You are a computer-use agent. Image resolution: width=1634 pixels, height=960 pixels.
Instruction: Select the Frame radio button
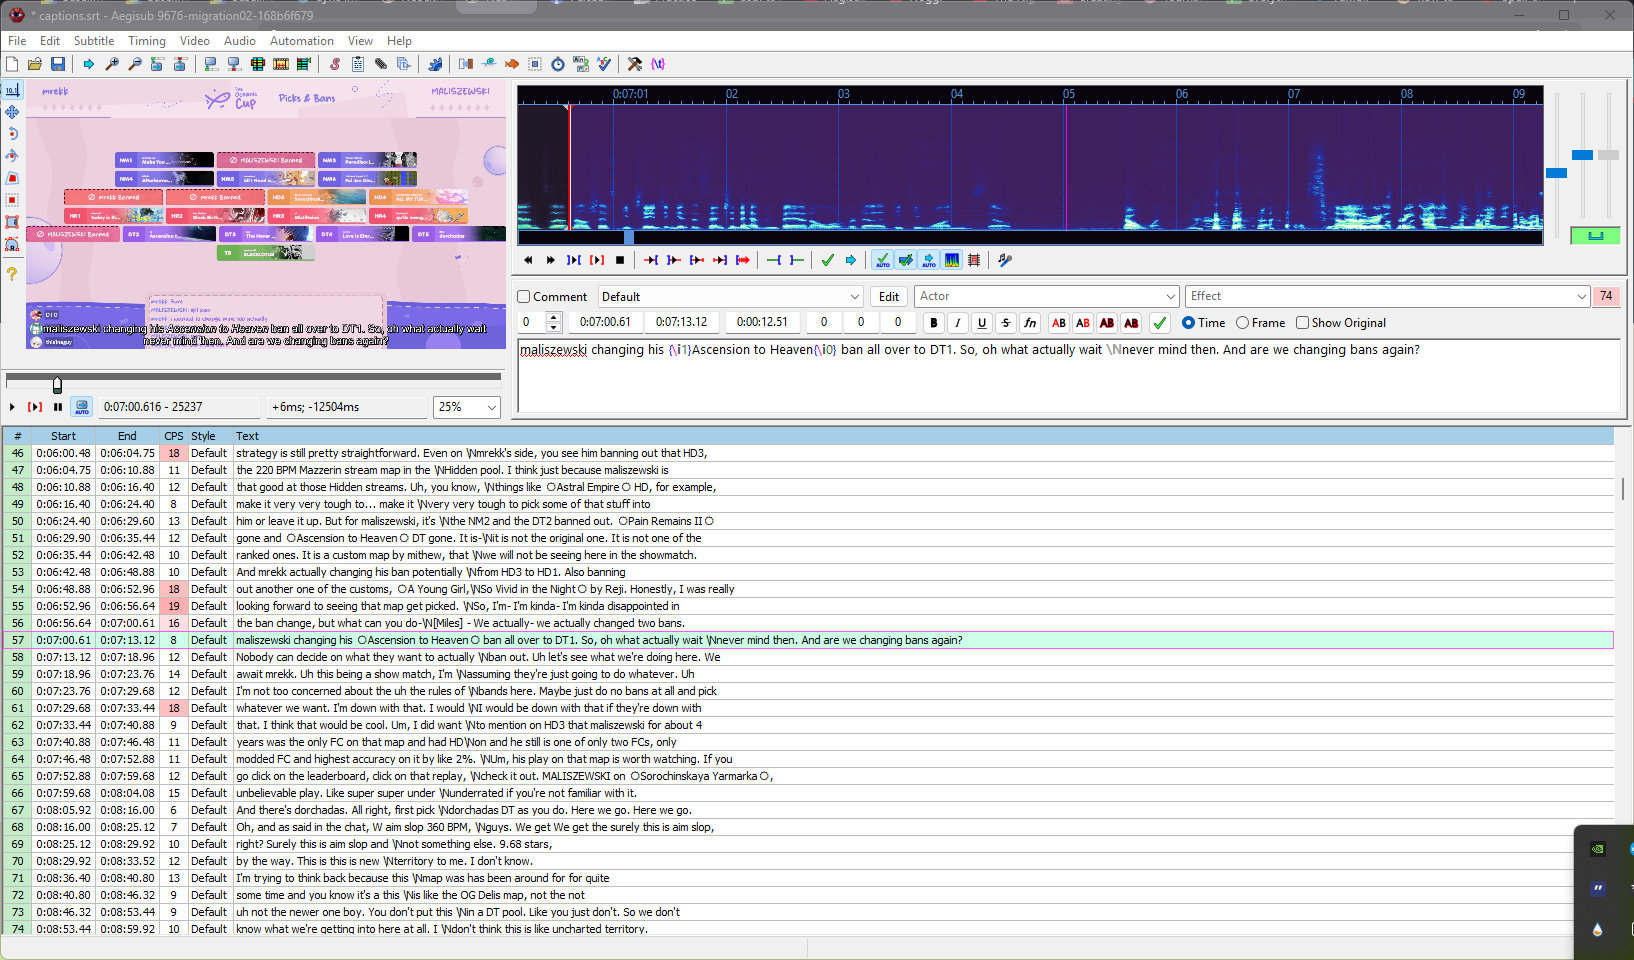click(x=1242, y=323)
